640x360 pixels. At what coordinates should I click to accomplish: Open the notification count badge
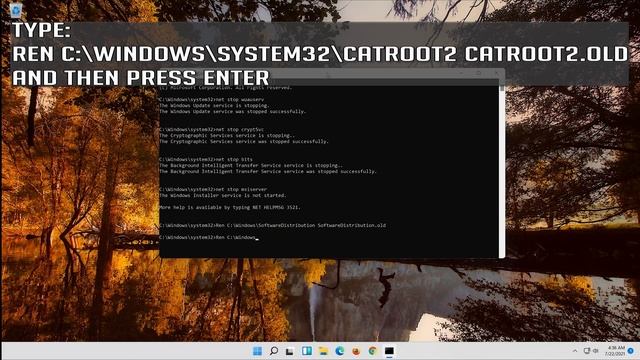pyautogui.click(x=631, y=351)
